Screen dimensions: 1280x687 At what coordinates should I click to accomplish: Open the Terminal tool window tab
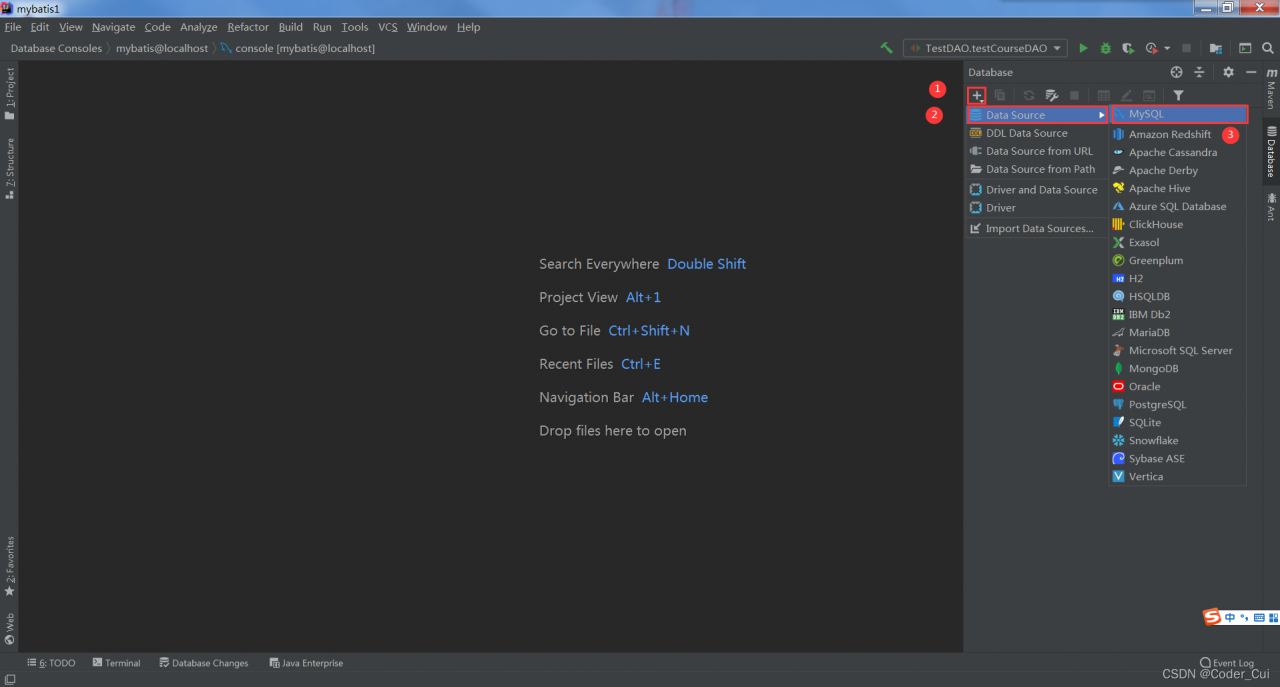(116, 663)
